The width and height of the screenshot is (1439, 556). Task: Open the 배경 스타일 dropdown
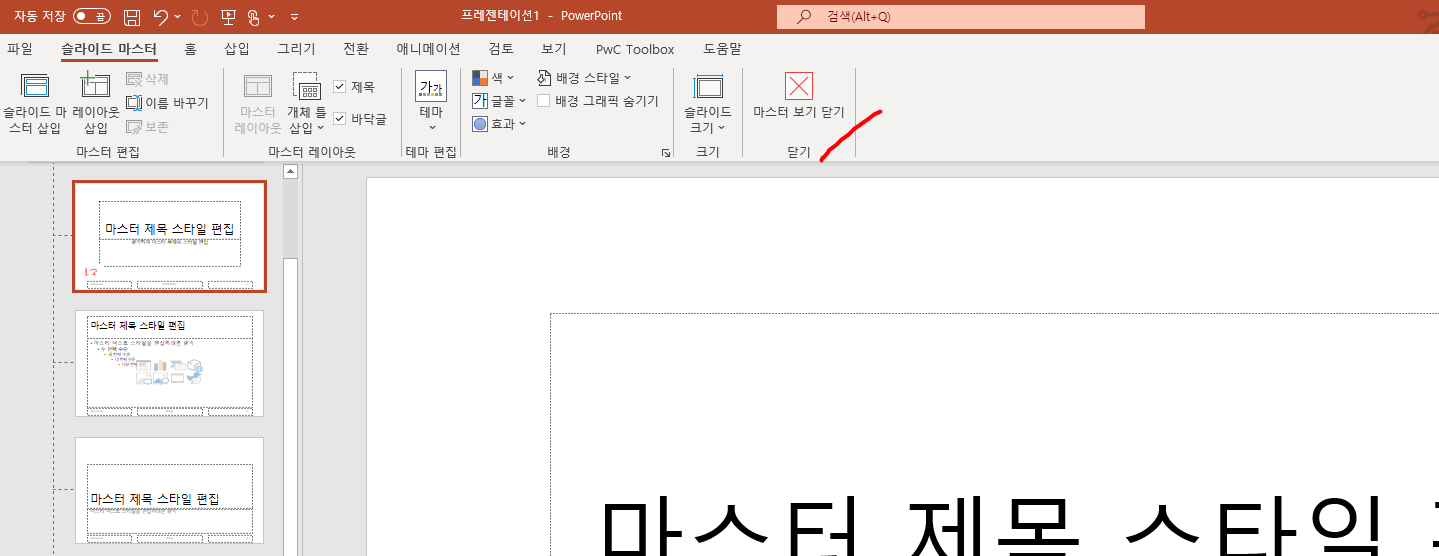pyautogui.click(x=584, y=78)
